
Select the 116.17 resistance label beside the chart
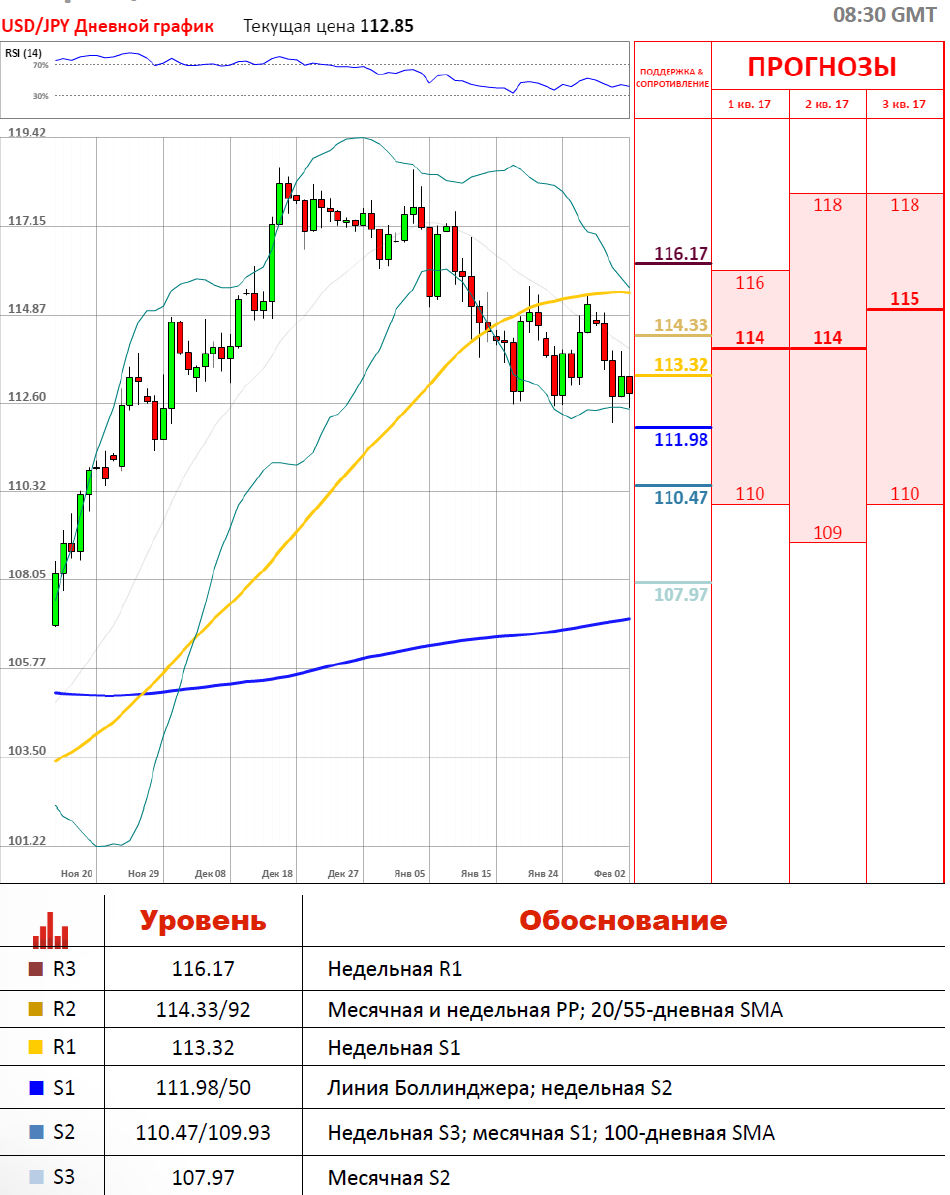click(x=681, y=254)
